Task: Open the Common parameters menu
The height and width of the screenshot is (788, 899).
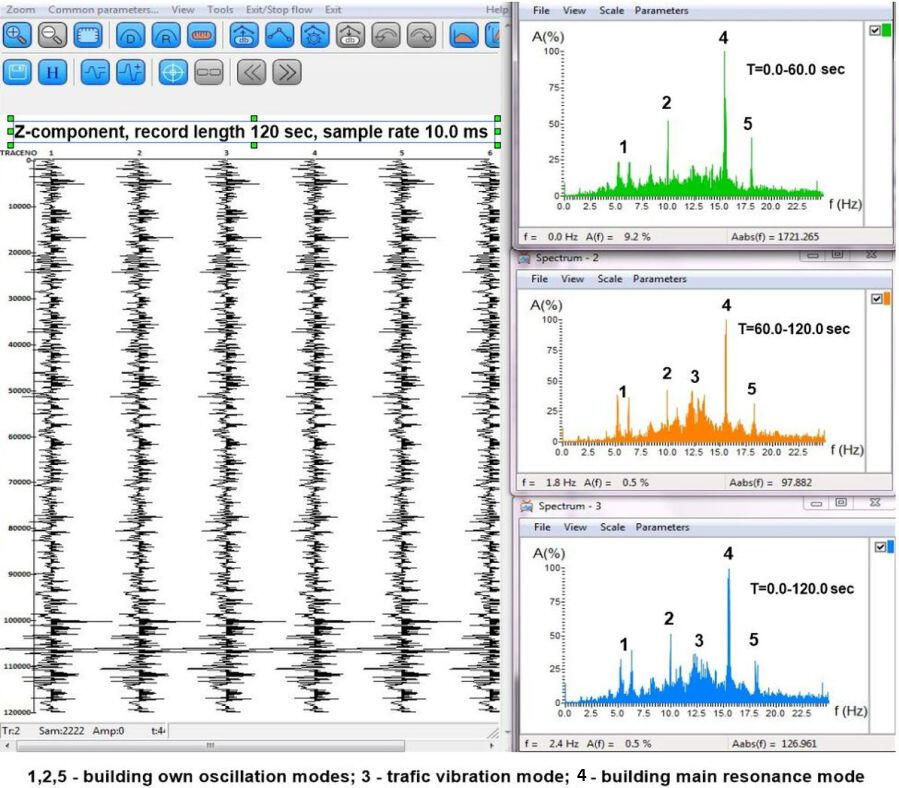Action: click(103, 9)
